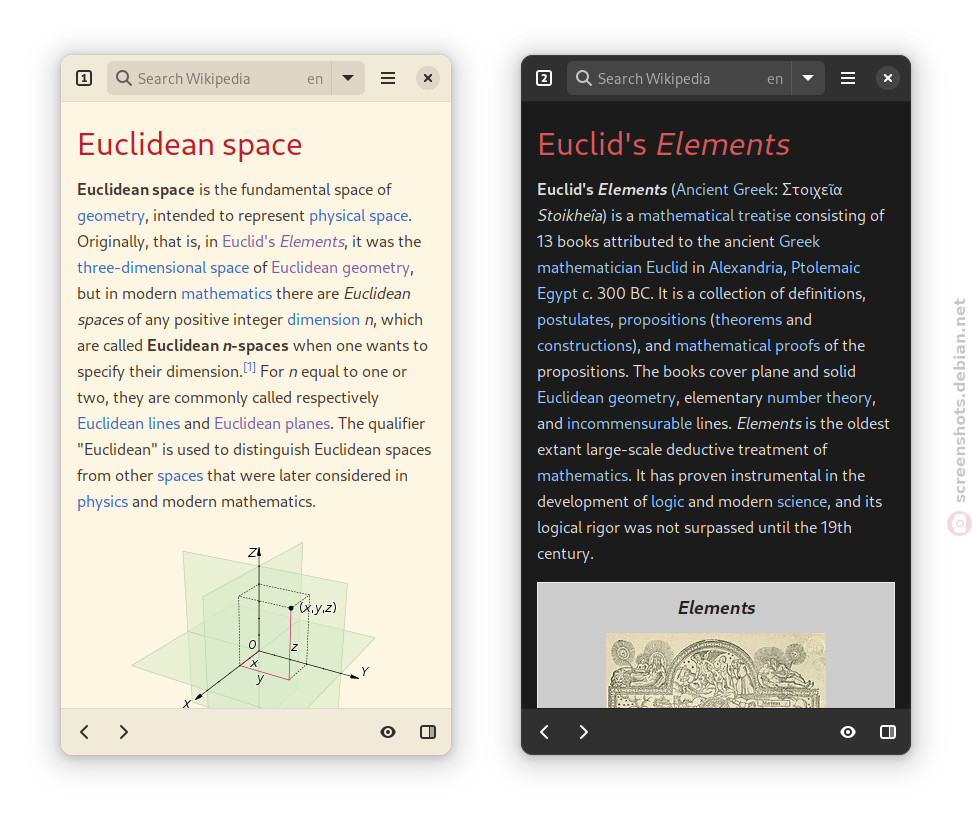Click "Euclid's Elements" article title
The image size is (972, 822).
(x=663, y=145)
